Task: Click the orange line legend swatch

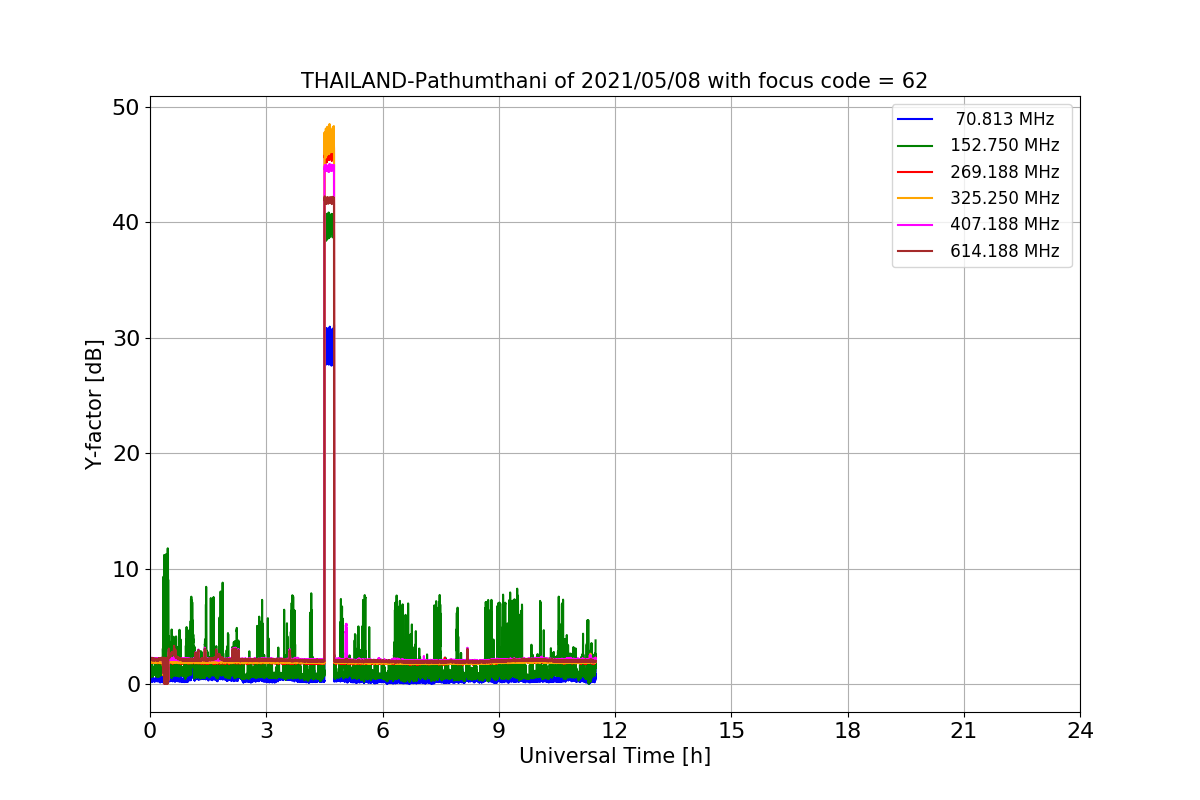Action: [916, 199]
